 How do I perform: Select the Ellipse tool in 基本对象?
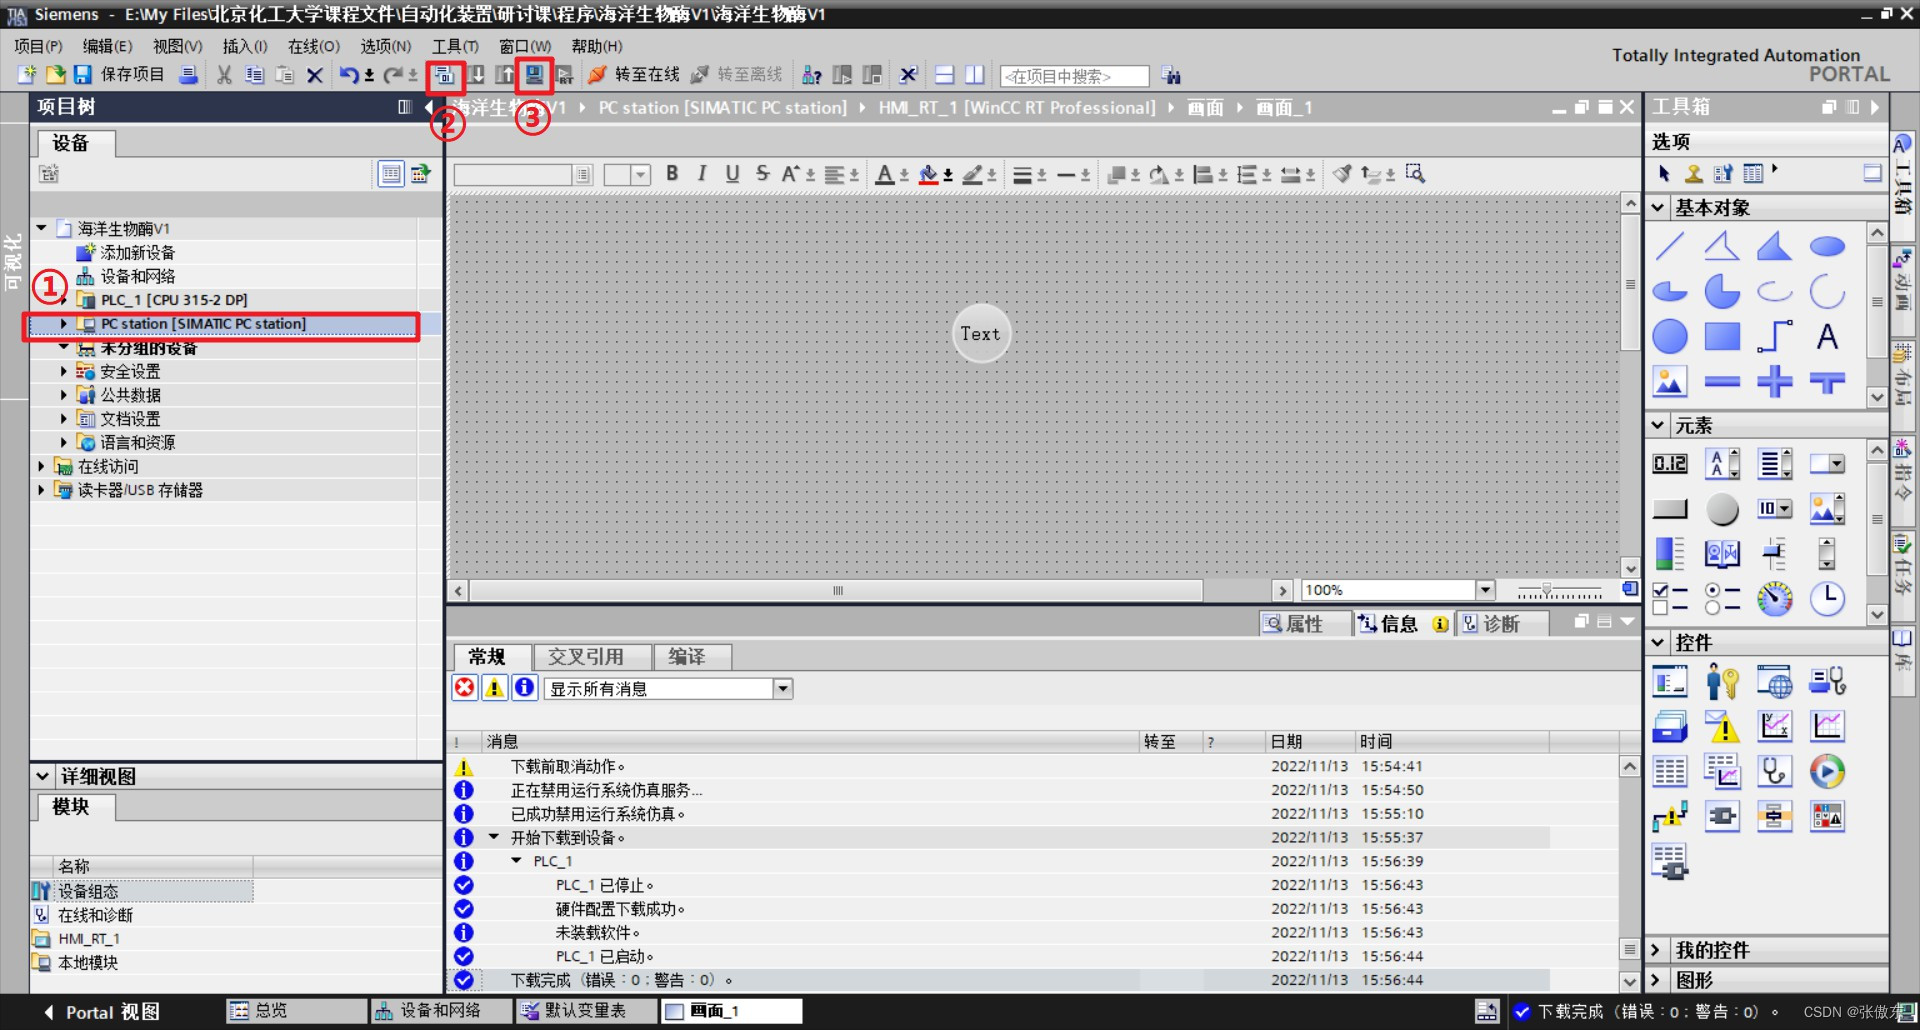pos(1827,245)
